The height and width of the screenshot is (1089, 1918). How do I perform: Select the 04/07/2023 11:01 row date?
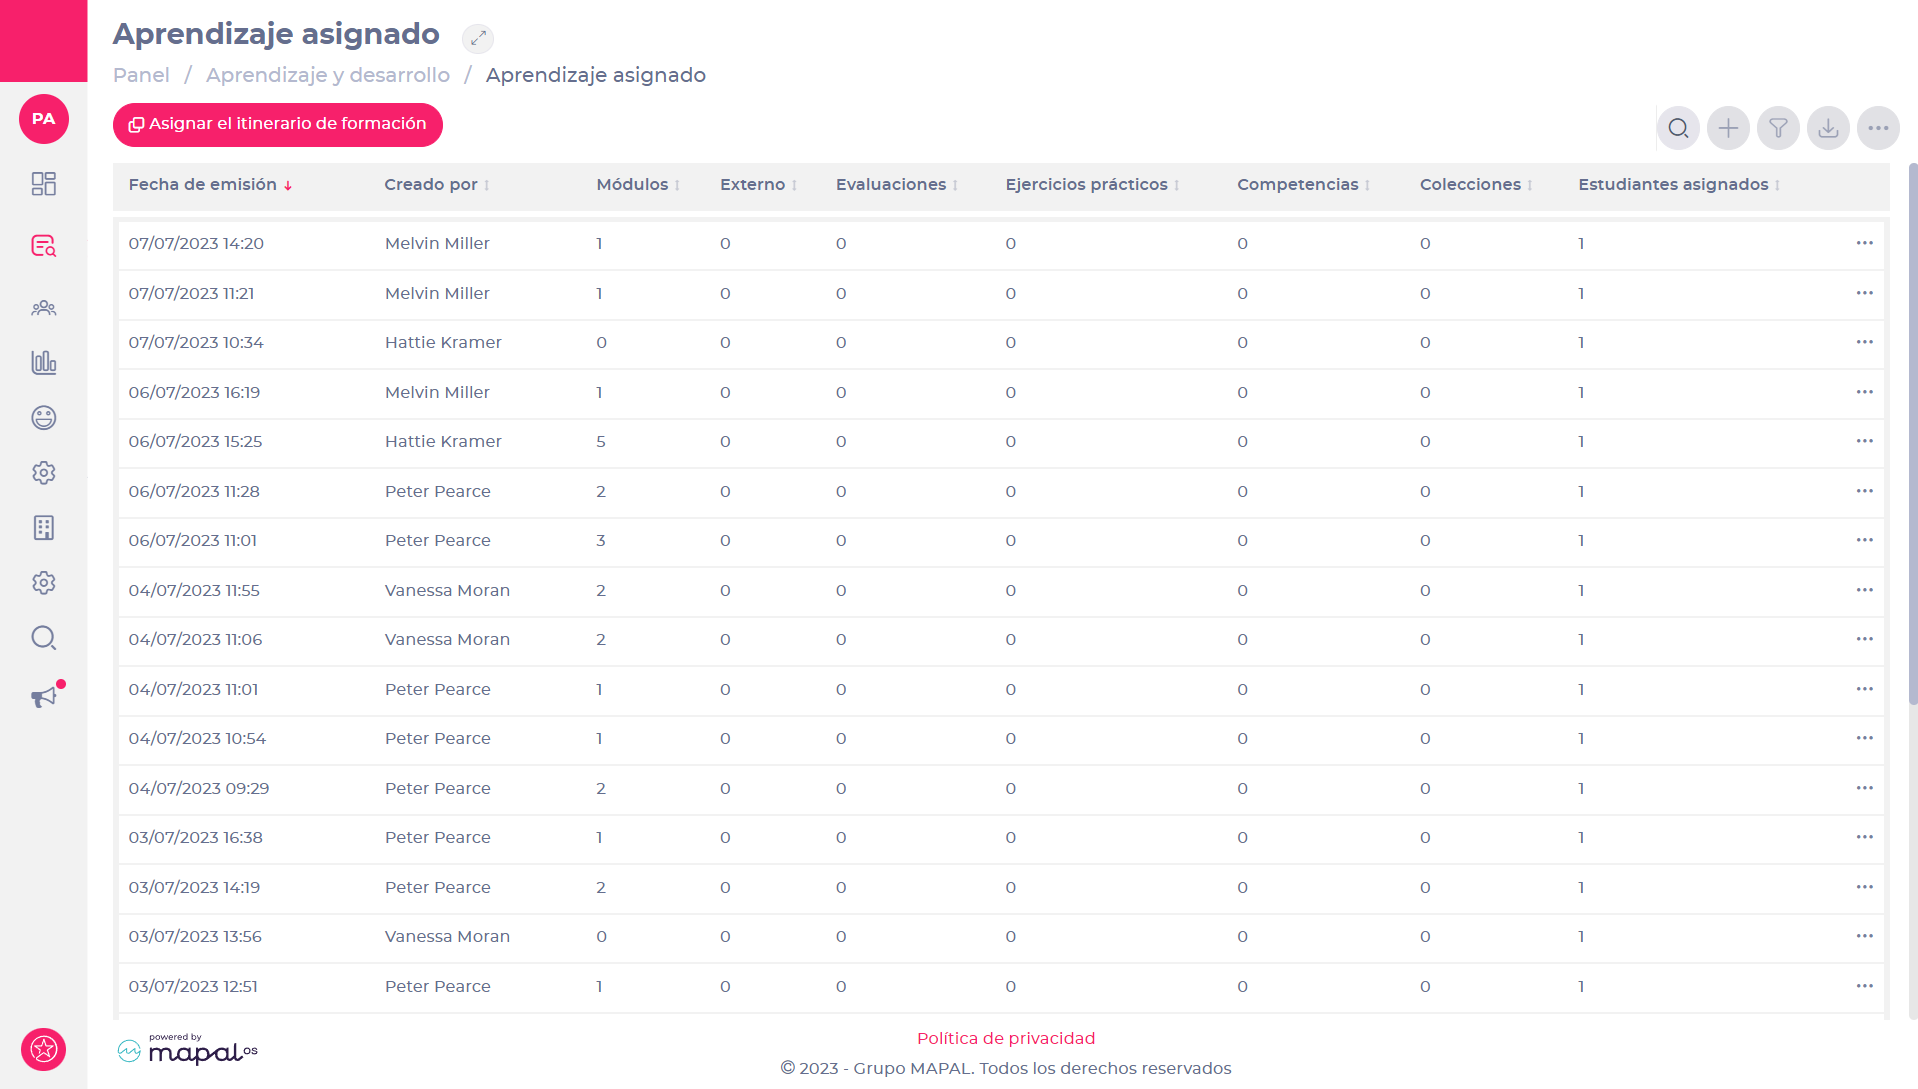(193, 689)
